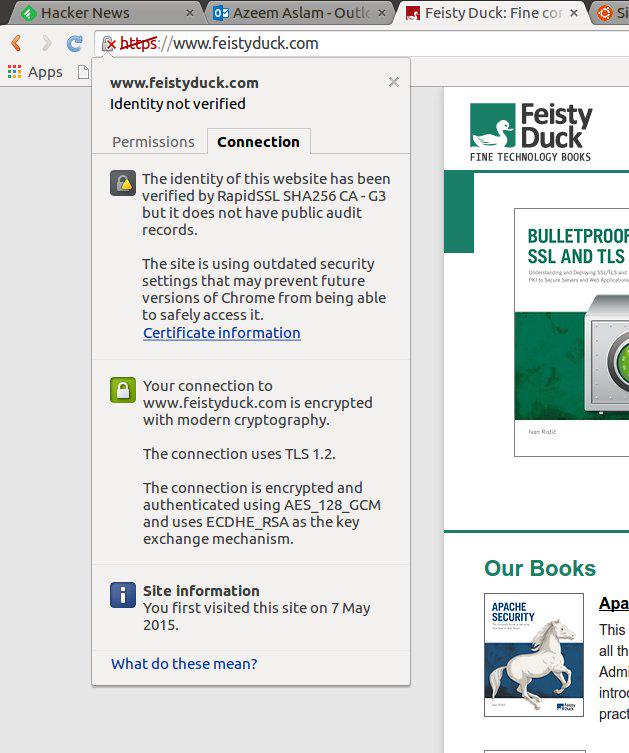The width and height of the screenshot is (629, 753).
Task: Click the Hacker News tab favicon
Action: (x=28, y=13)
